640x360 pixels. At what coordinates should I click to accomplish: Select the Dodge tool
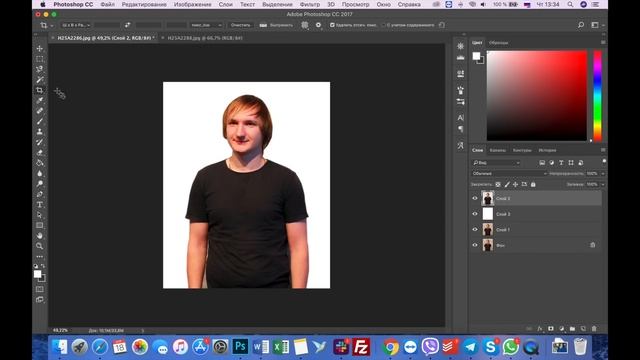40,184
